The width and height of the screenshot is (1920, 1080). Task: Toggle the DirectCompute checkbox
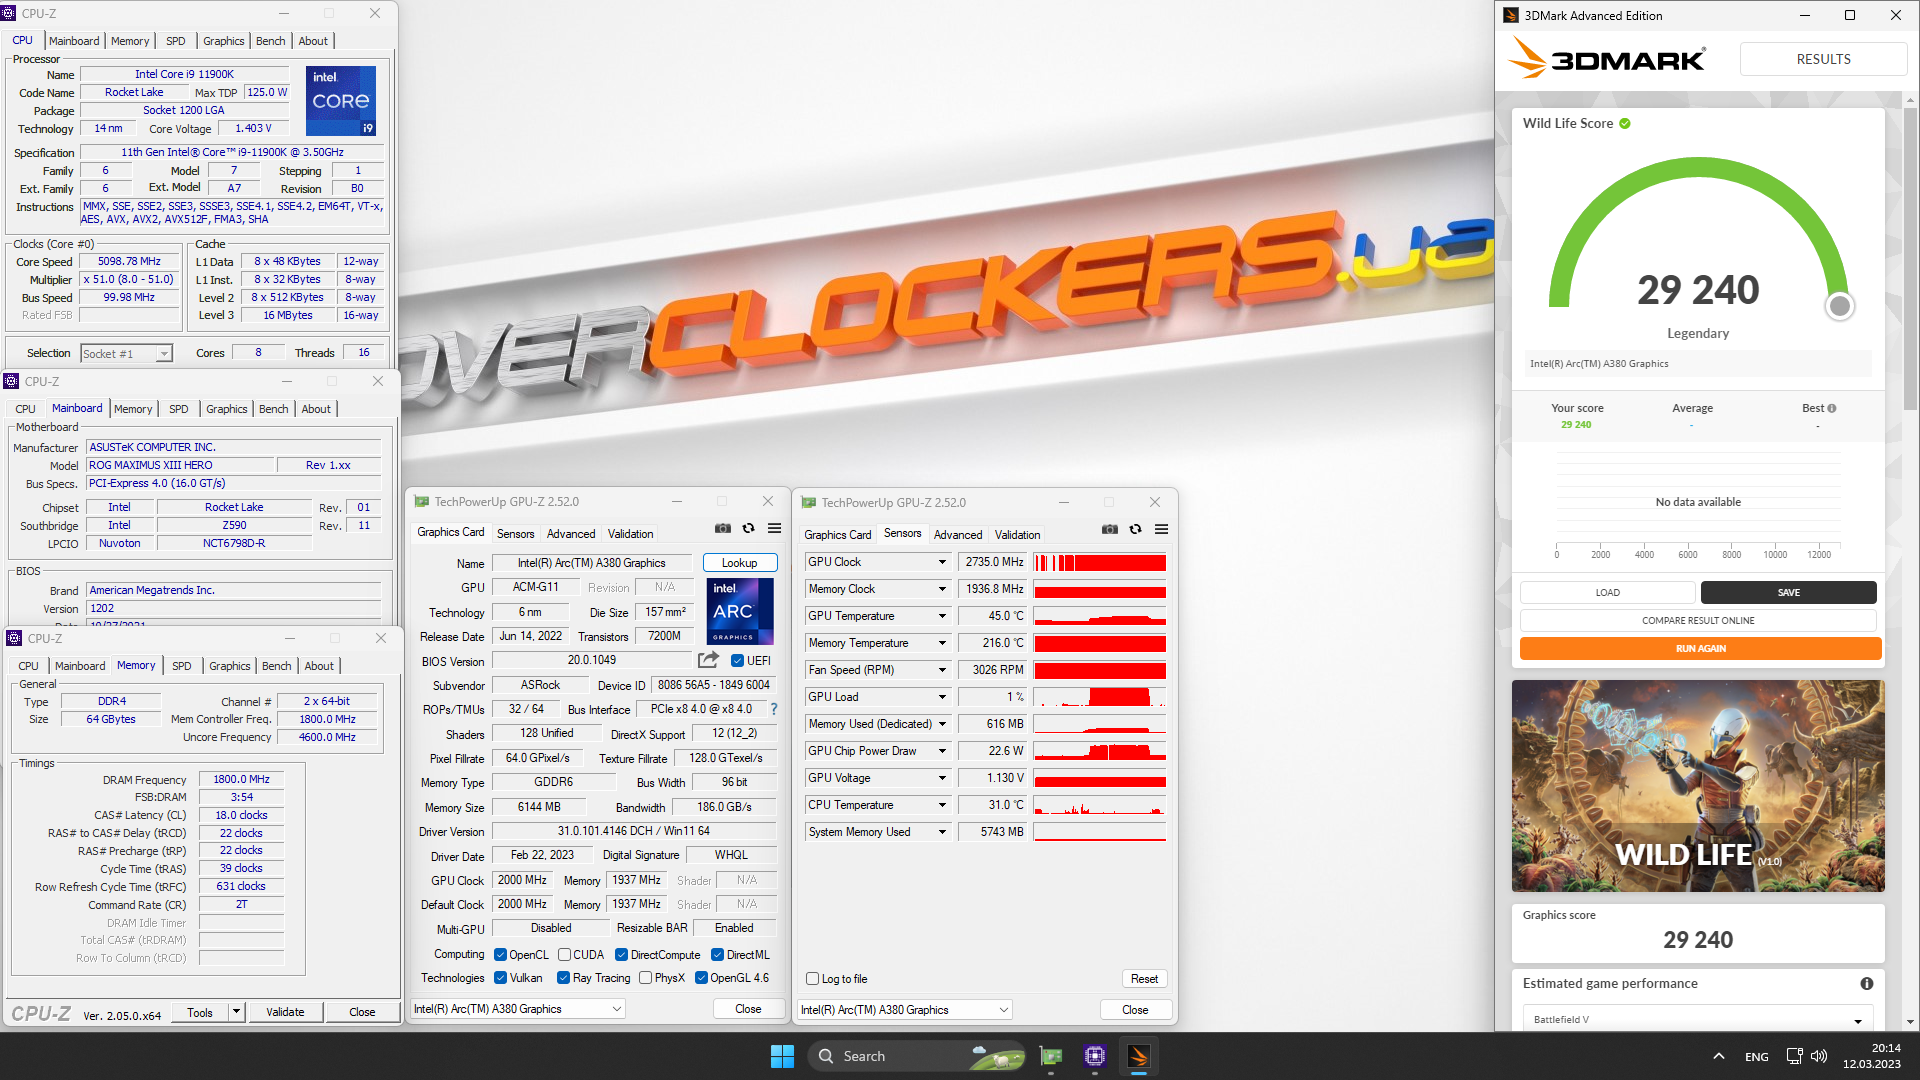pyautogui.click(x=621, y=955)
